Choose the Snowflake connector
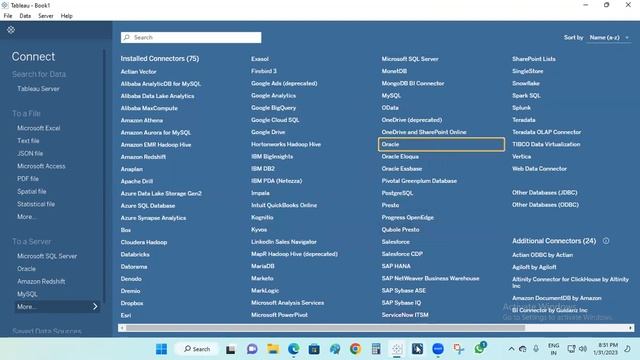 (526, 83)
